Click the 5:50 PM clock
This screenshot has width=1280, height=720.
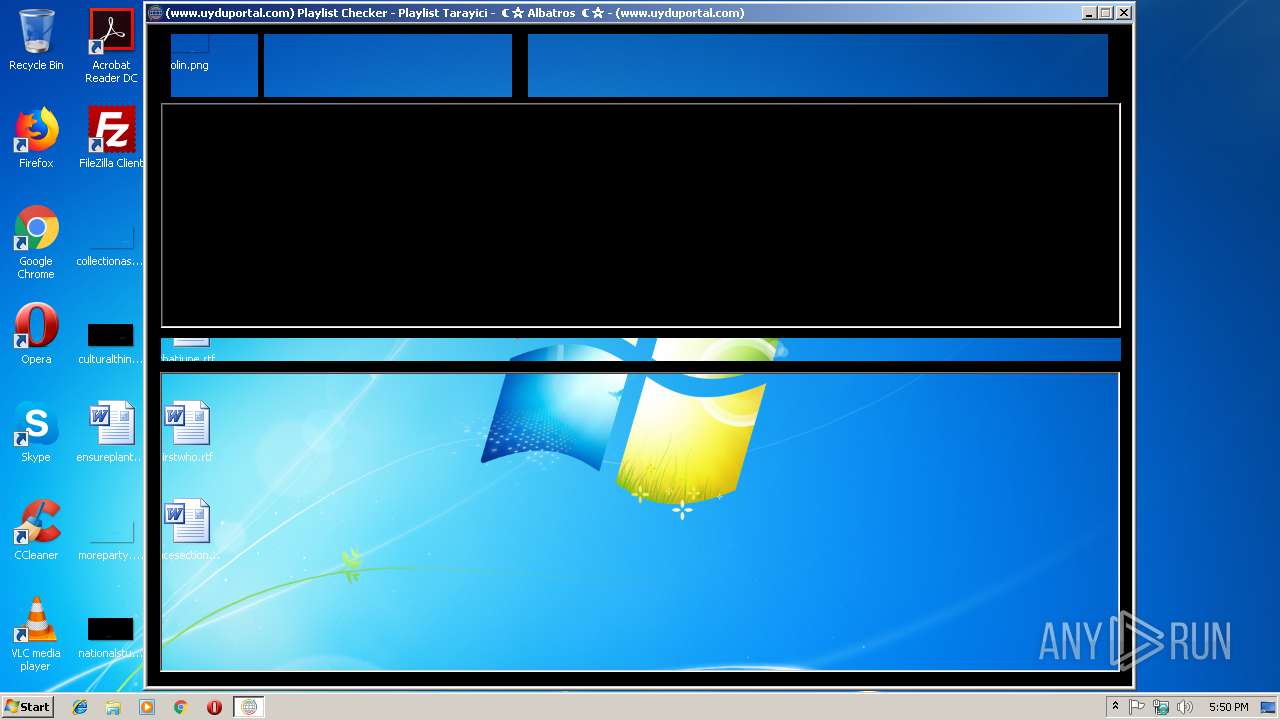pos(1228,707)
